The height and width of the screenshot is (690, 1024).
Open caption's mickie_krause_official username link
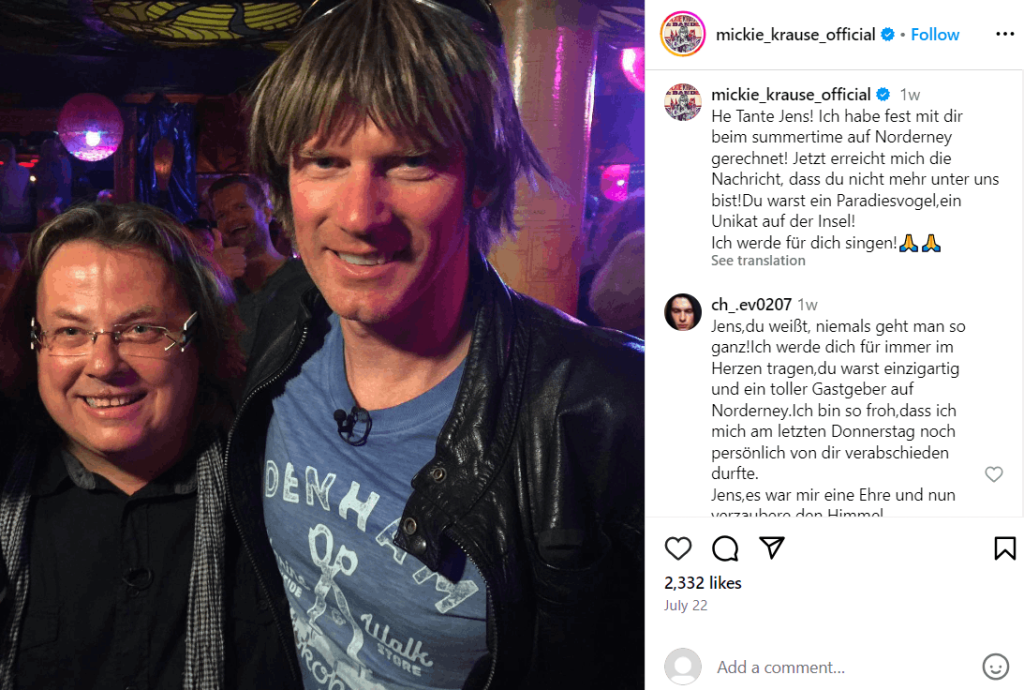(791, 95)
